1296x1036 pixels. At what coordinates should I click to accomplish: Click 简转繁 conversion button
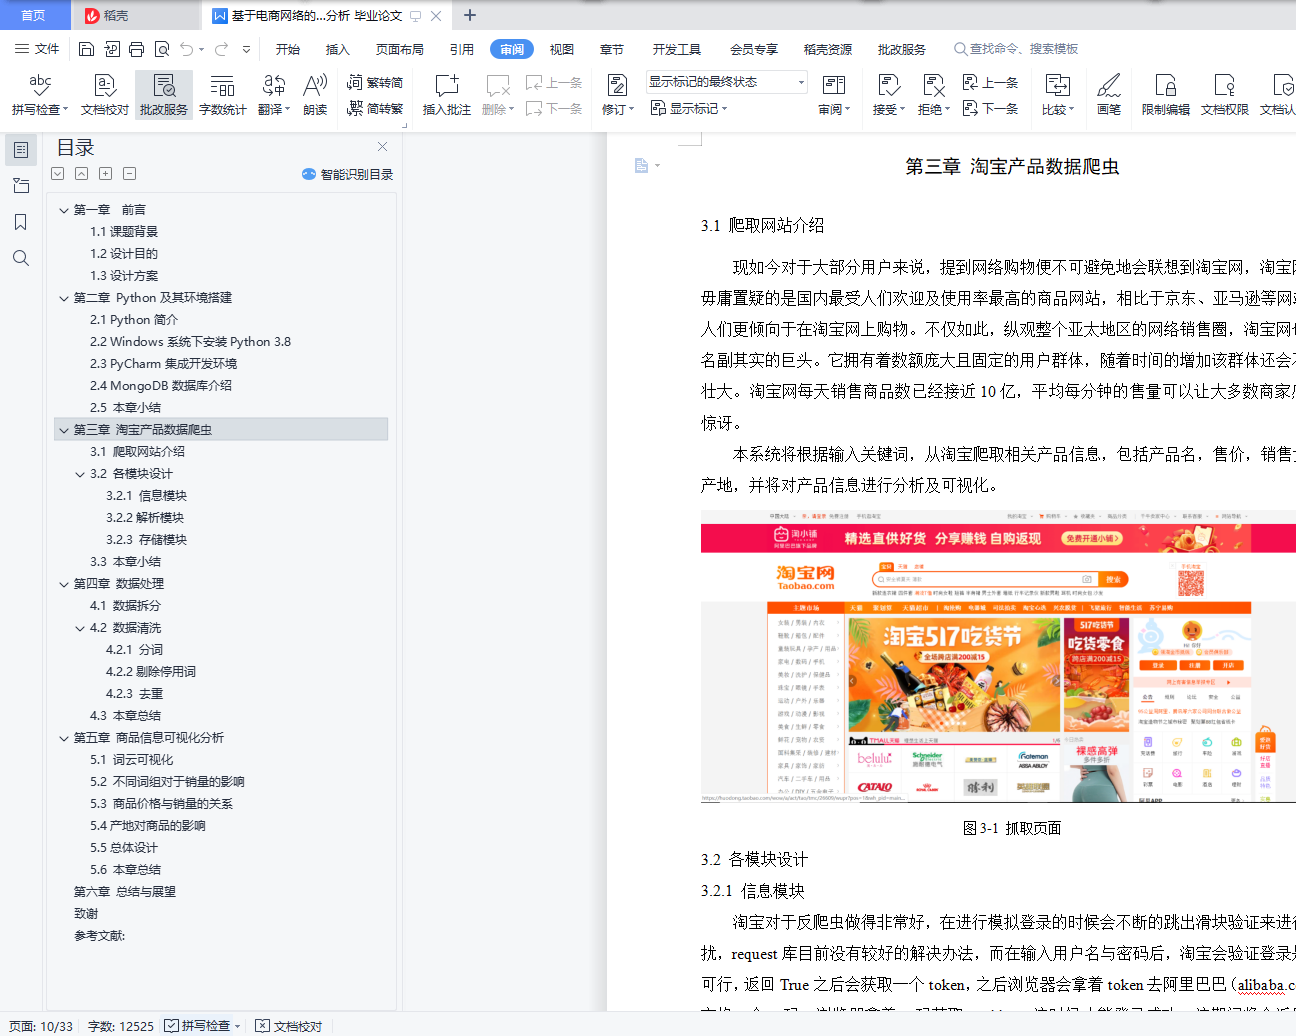point(375,108)
